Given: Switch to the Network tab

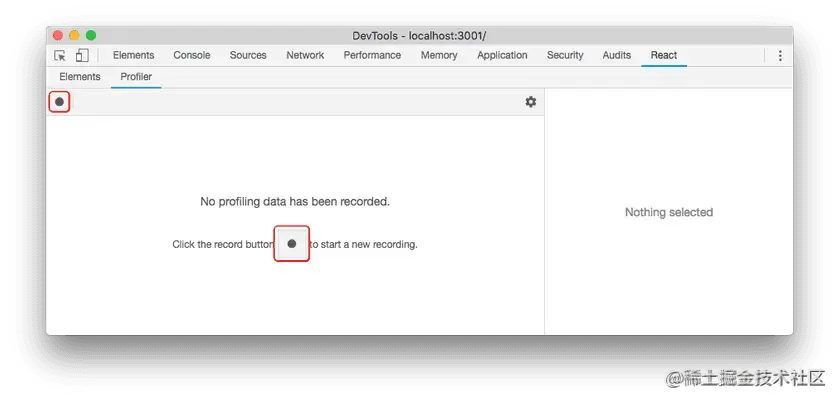Looking at the screenshot, I should point(305,55).
